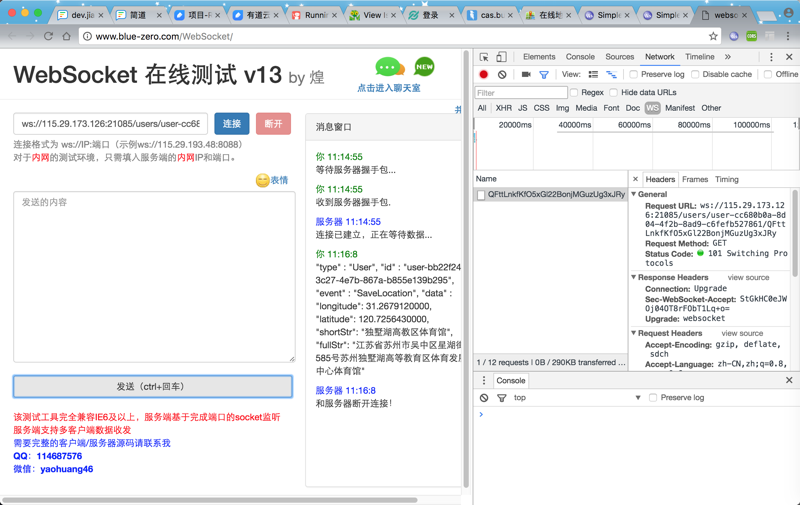Focus the WebSocket address input field
The image size is (800, 505).
(110, 123)
